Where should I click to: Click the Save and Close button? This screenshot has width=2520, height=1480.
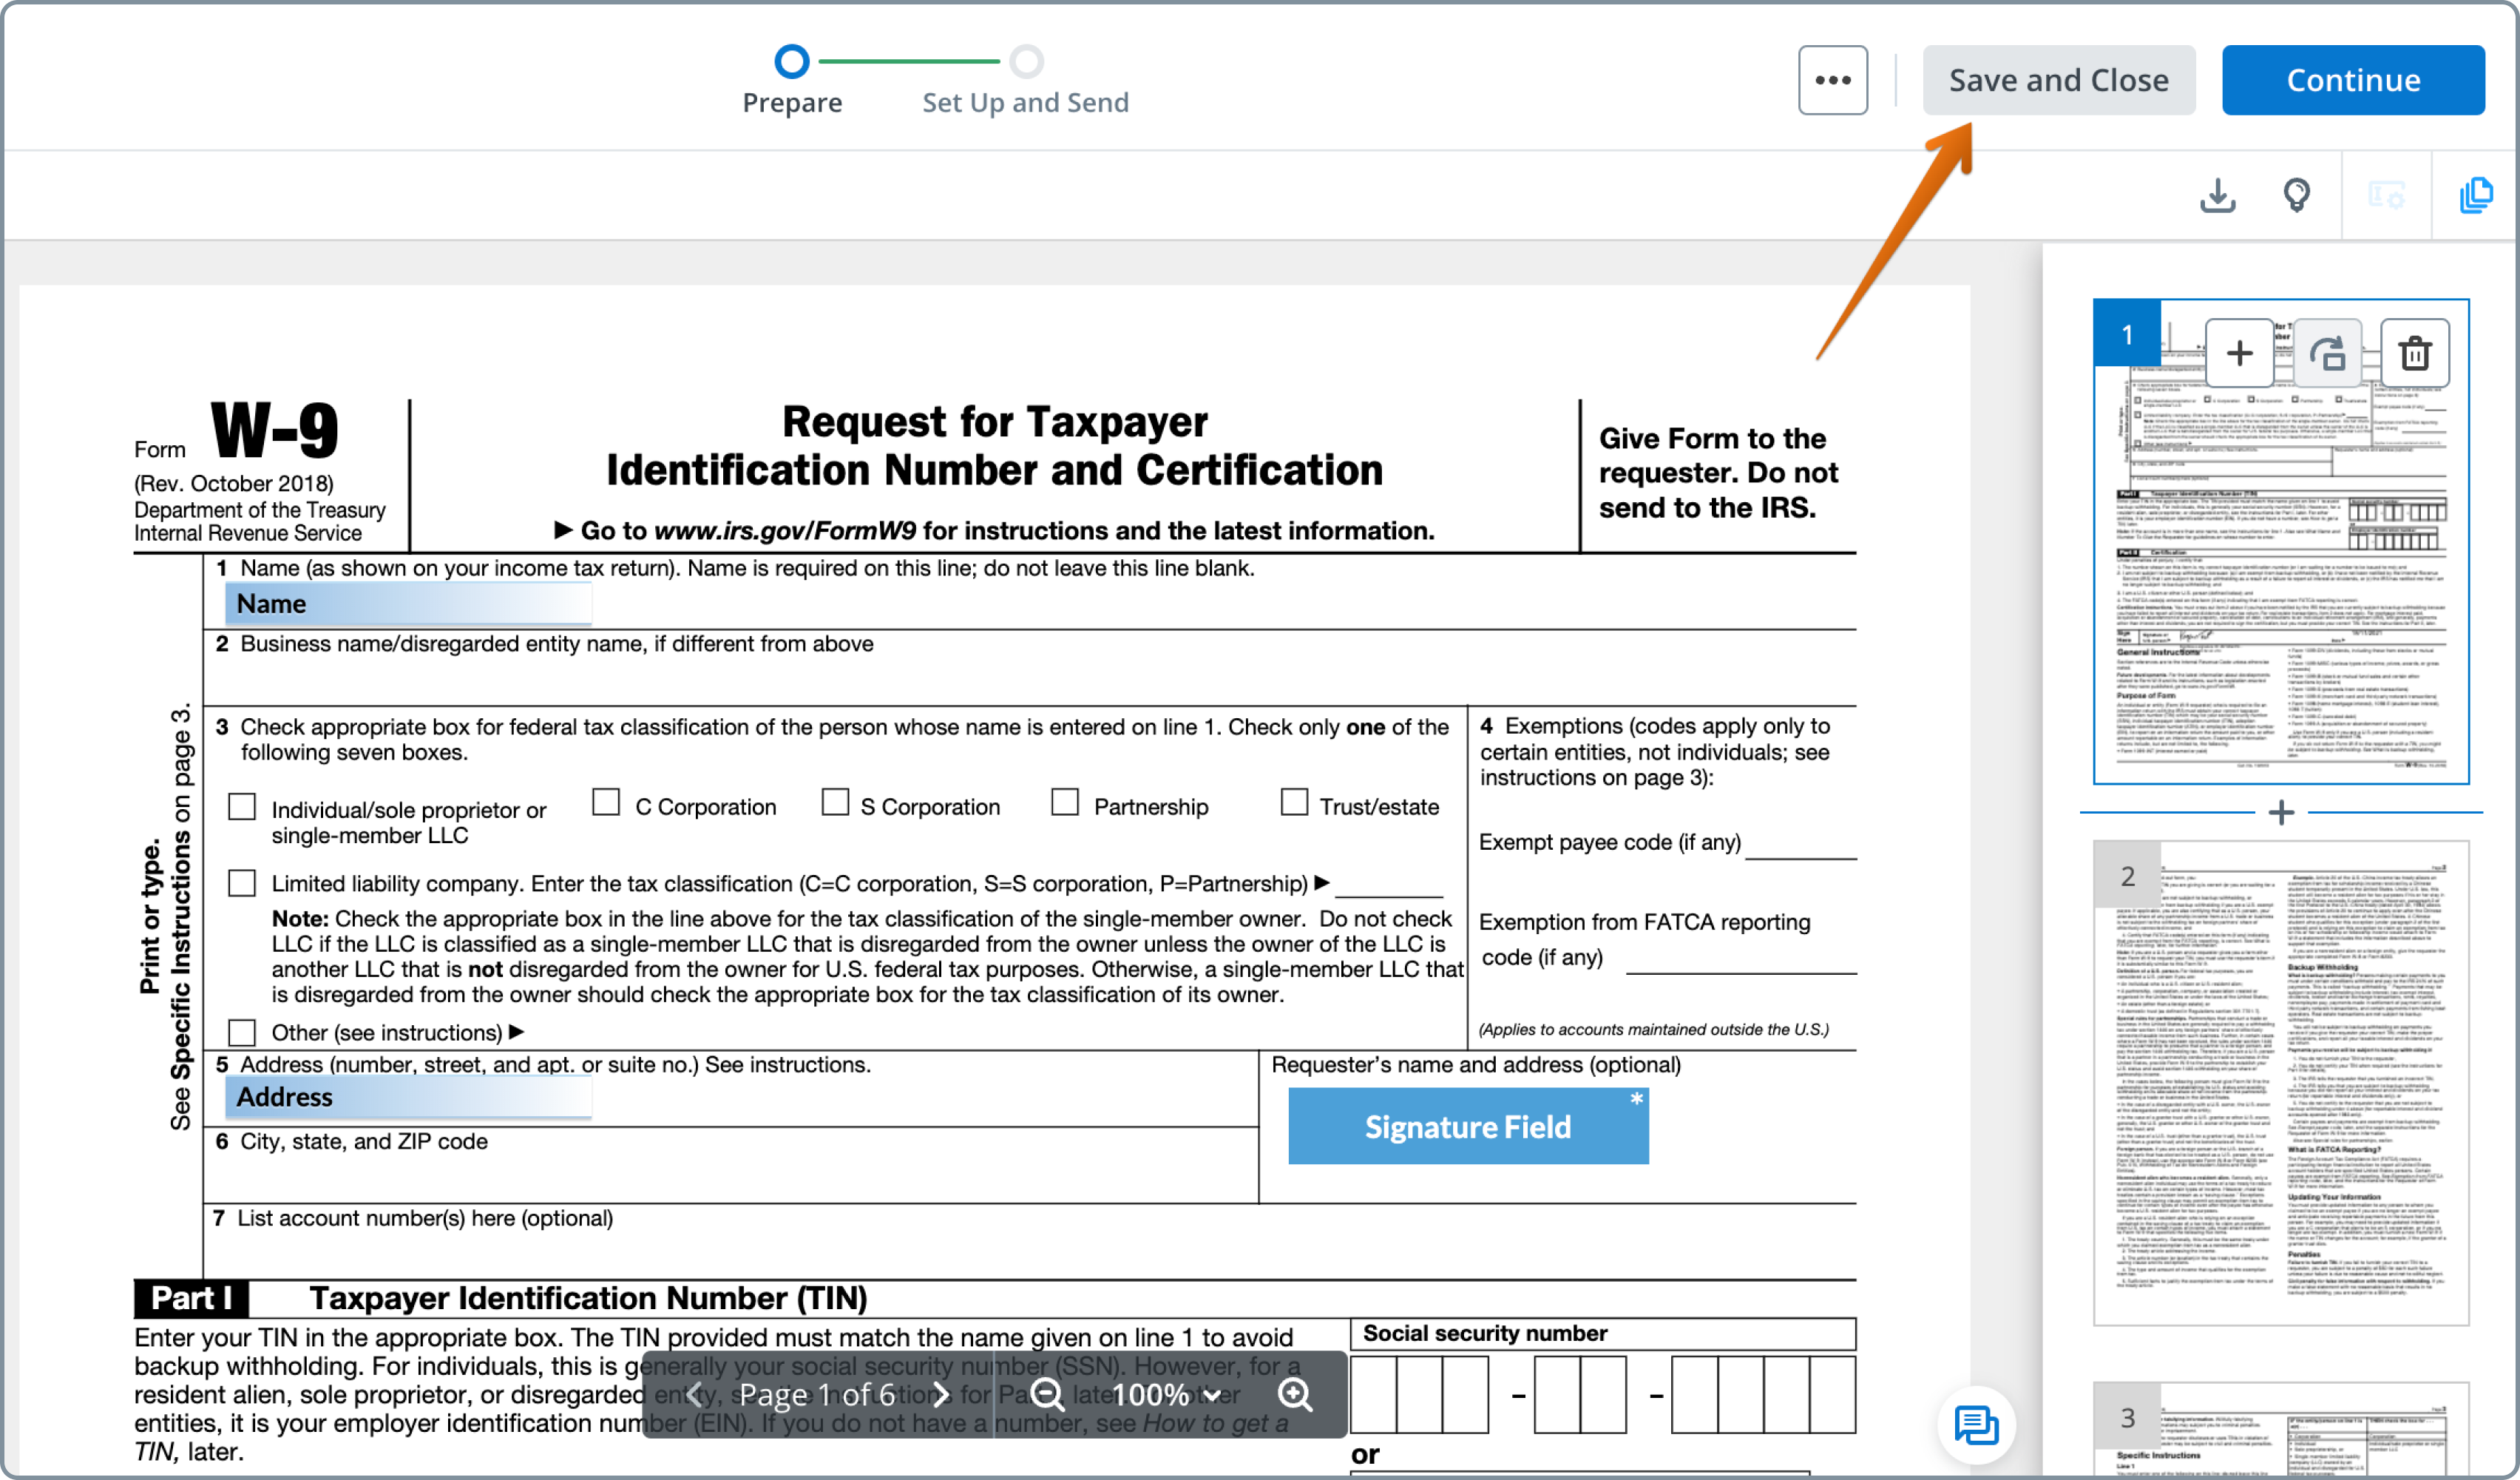[2058, 80]
